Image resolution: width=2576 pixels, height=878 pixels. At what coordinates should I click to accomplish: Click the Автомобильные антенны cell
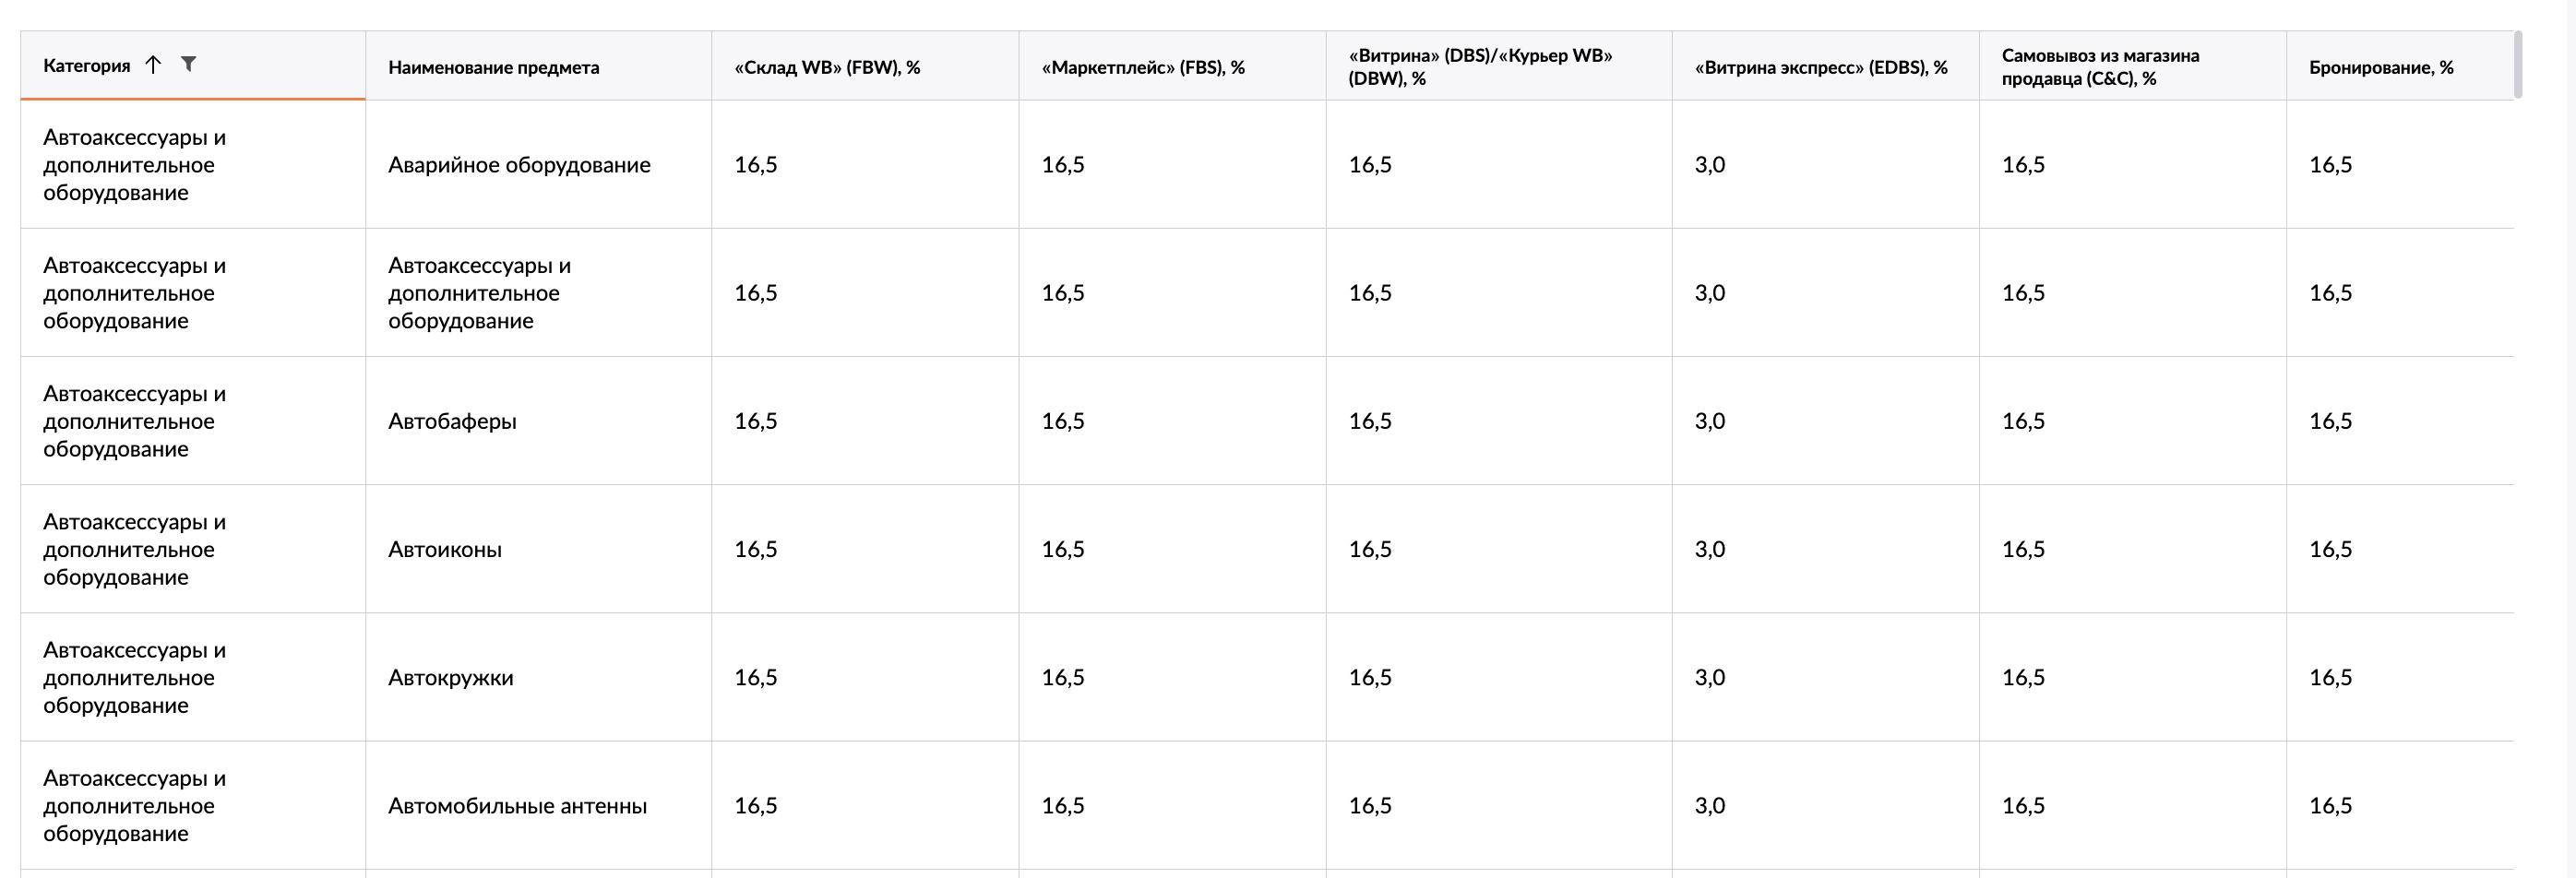pyautogui.click(x=517, y=805)
